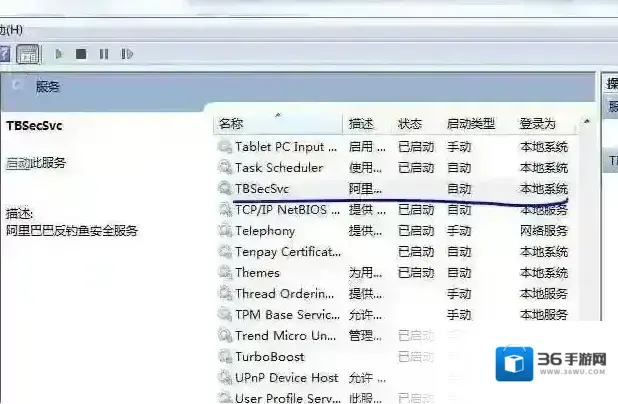Select the Thread Orderin... service
The image size is (618, 404).
(x=394, y=293)
